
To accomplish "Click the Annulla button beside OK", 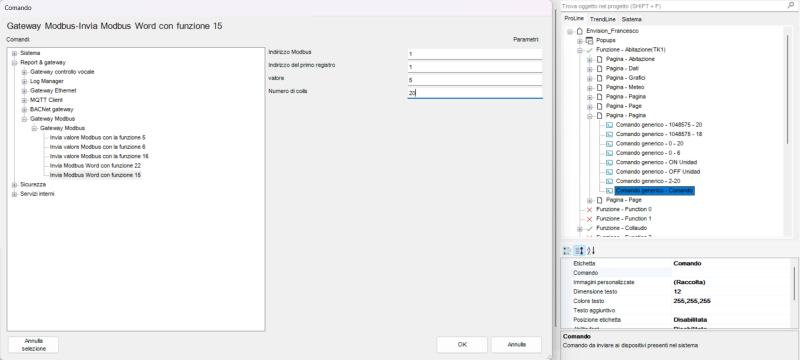I will pyautogui.click(x=516, y=345).
